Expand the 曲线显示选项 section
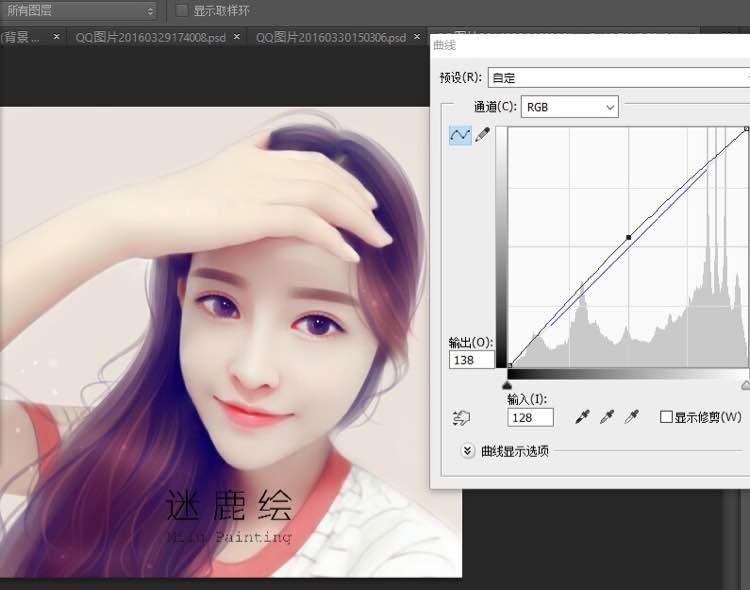 (467, 451)
